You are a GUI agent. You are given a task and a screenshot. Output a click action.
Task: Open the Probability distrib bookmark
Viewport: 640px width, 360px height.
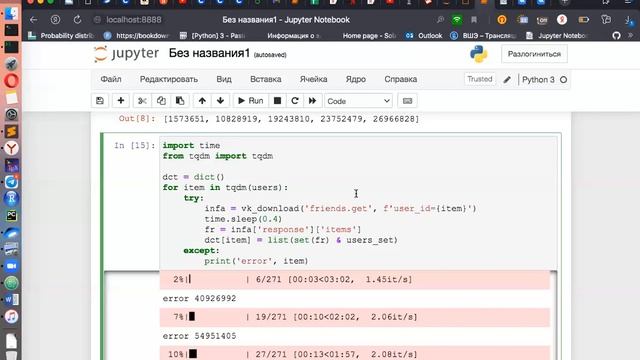click(x=60, y=36)
